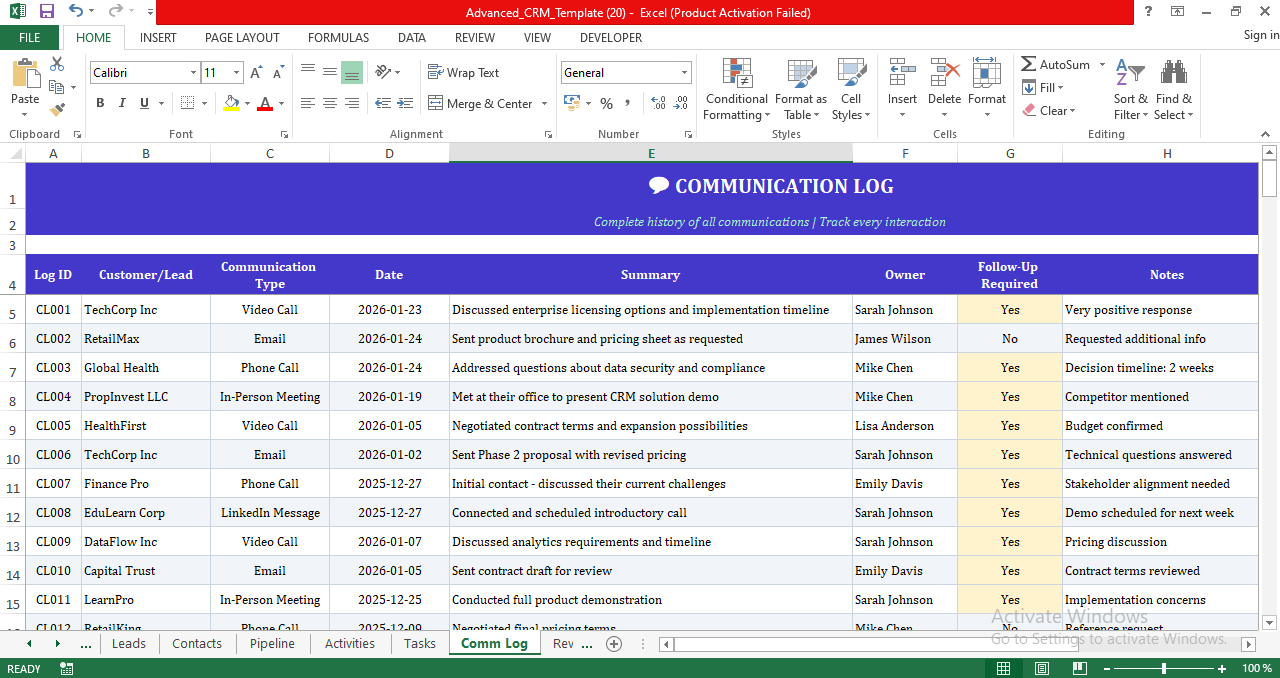Screen dimensions: 1280x678
Task: Toggle underline formatting
Action: [144, 103]
